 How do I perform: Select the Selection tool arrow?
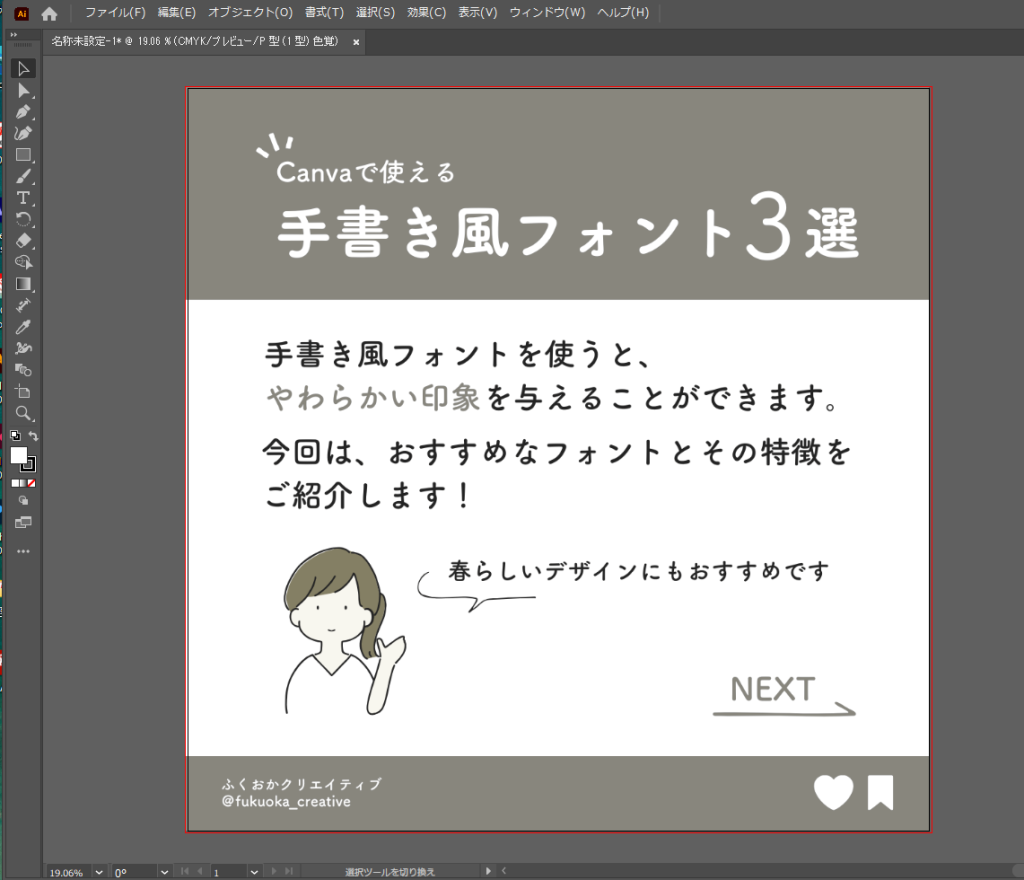tap(24, 69)
